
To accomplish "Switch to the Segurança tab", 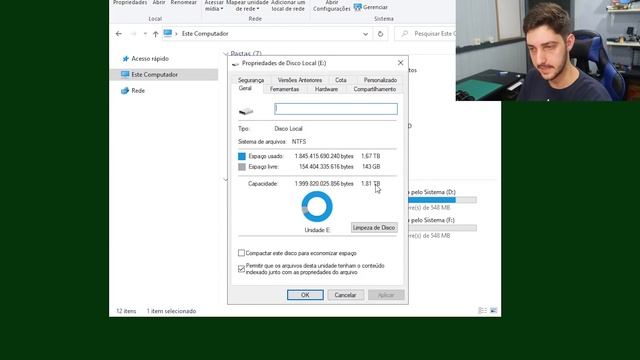I will [251, 80].
